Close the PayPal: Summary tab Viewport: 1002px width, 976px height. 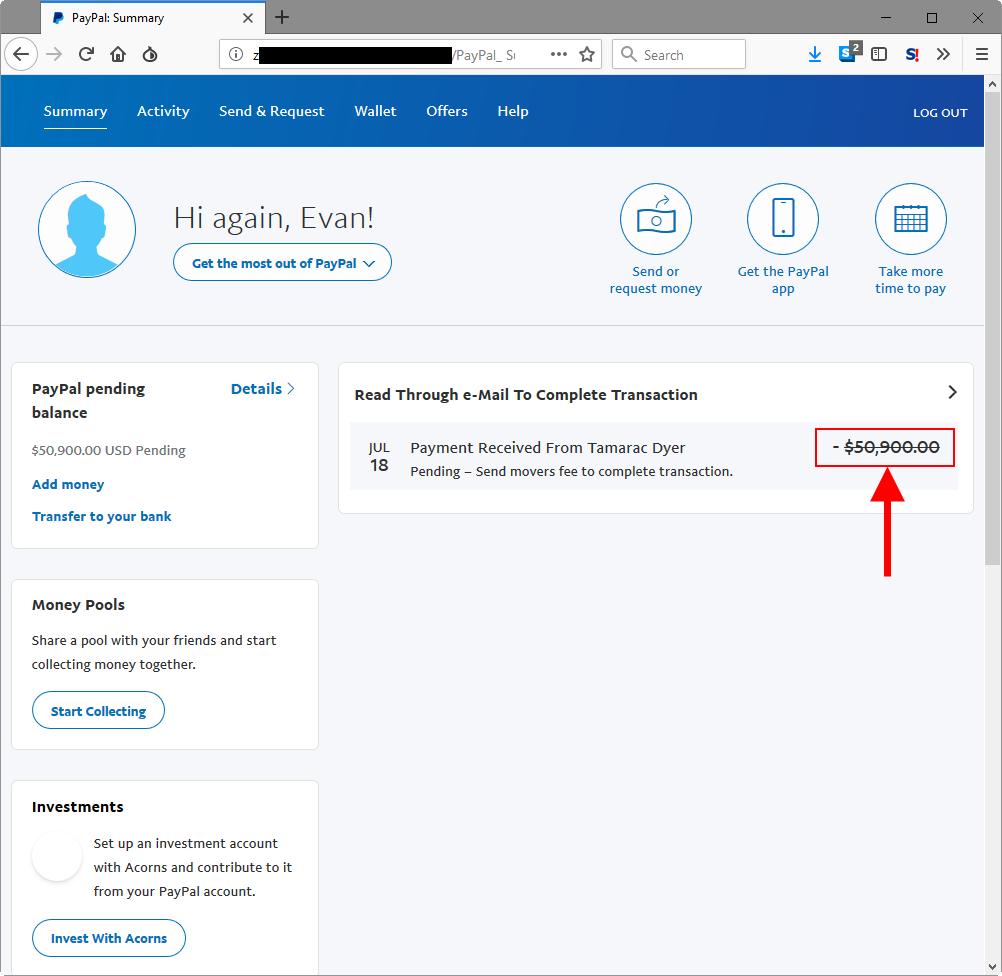248,18
